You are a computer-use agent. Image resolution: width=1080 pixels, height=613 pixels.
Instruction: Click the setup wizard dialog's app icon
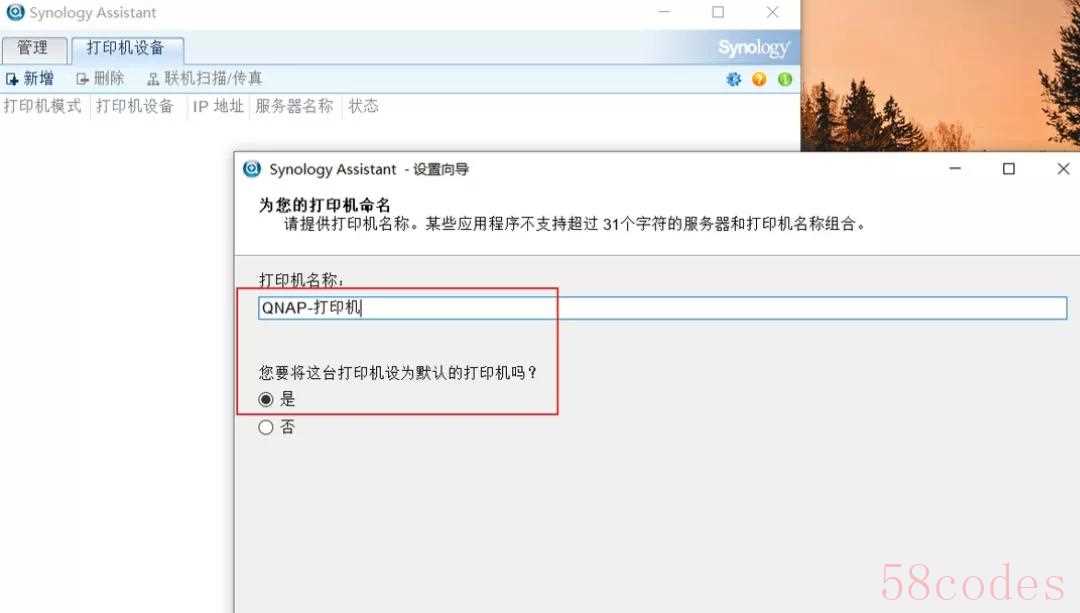coord(252,169)
